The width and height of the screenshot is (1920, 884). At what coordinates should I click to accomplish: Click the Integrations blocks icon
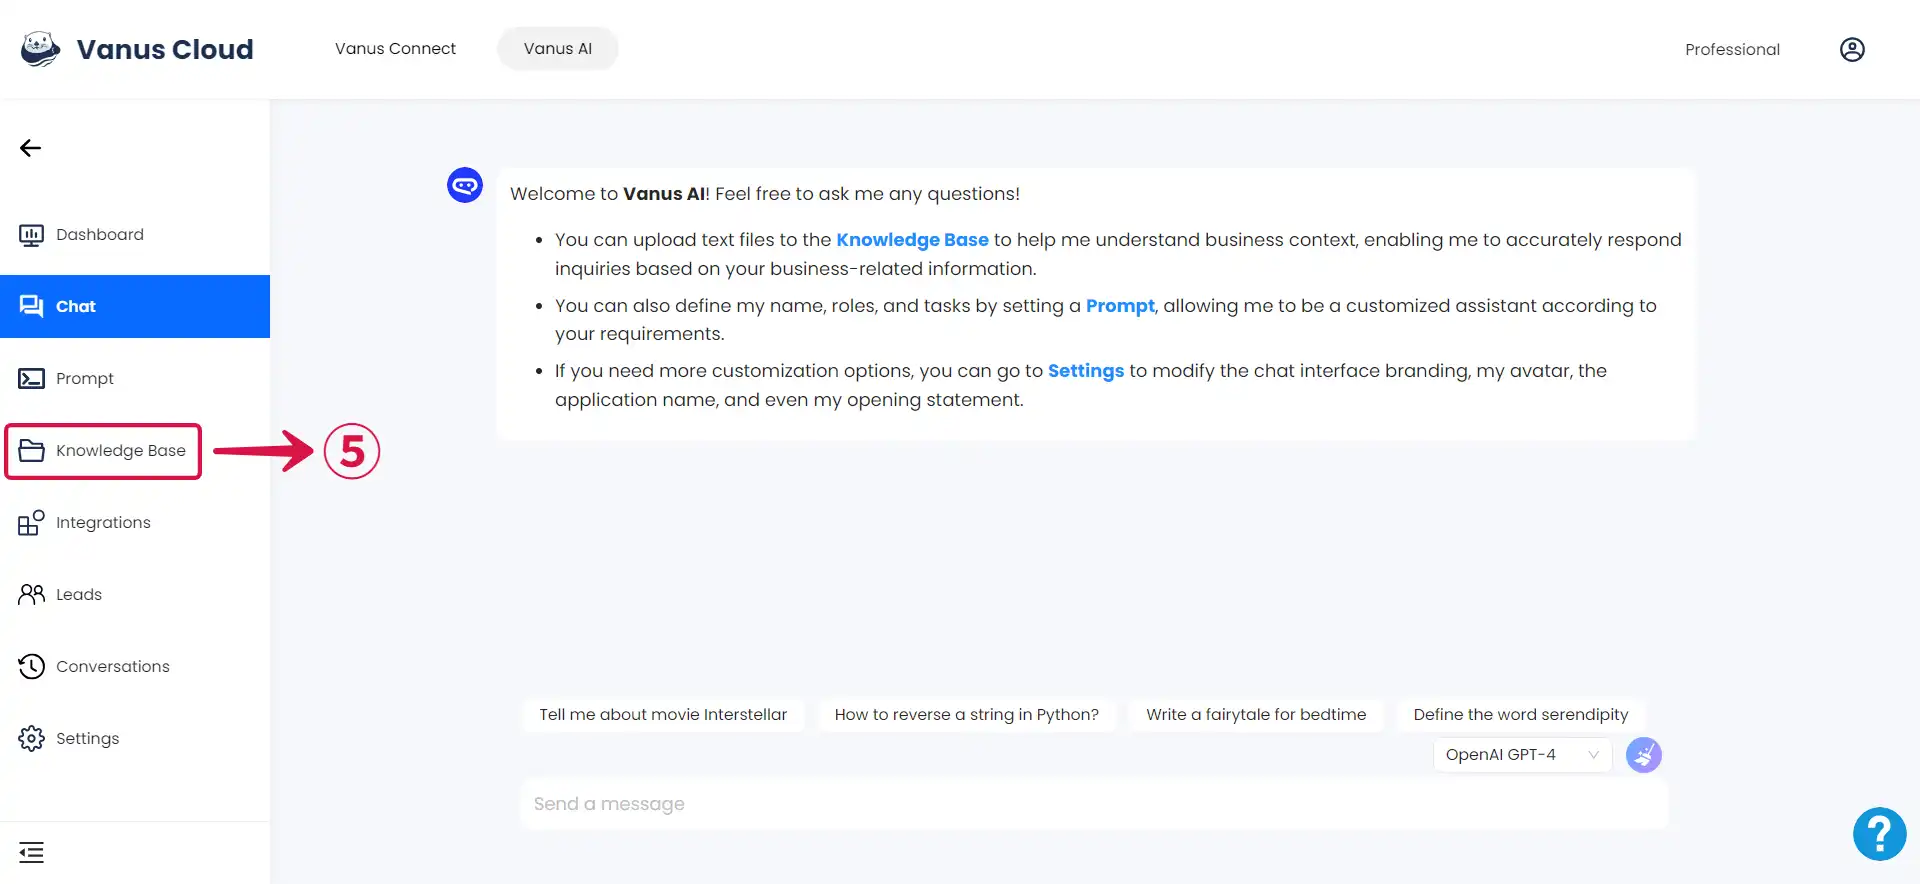point(31,522)
